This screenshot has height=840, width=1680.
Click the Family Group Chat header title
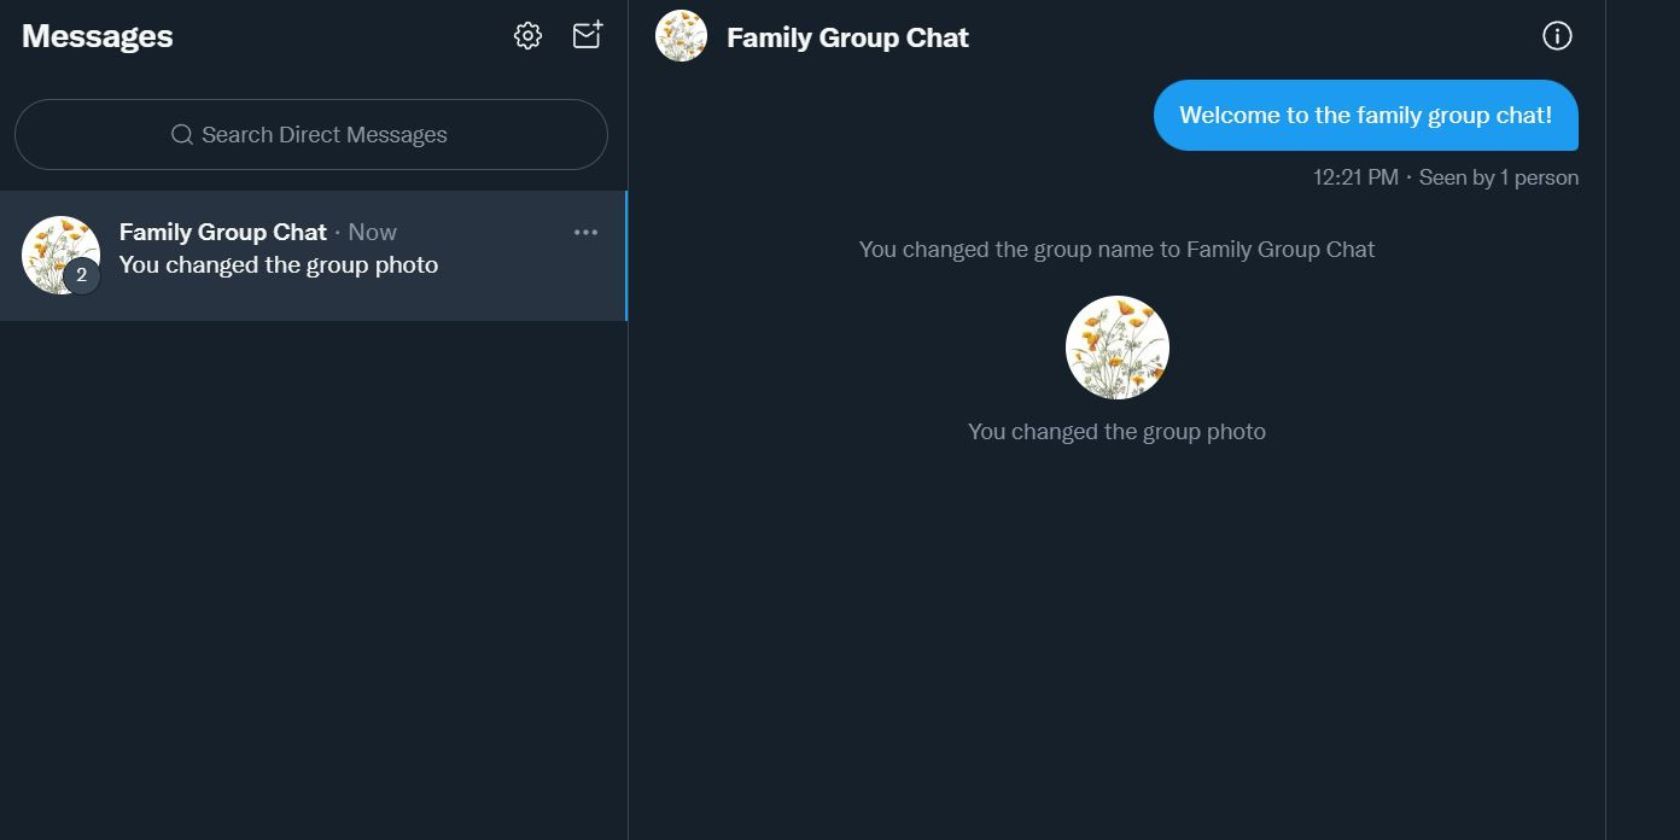847,38
